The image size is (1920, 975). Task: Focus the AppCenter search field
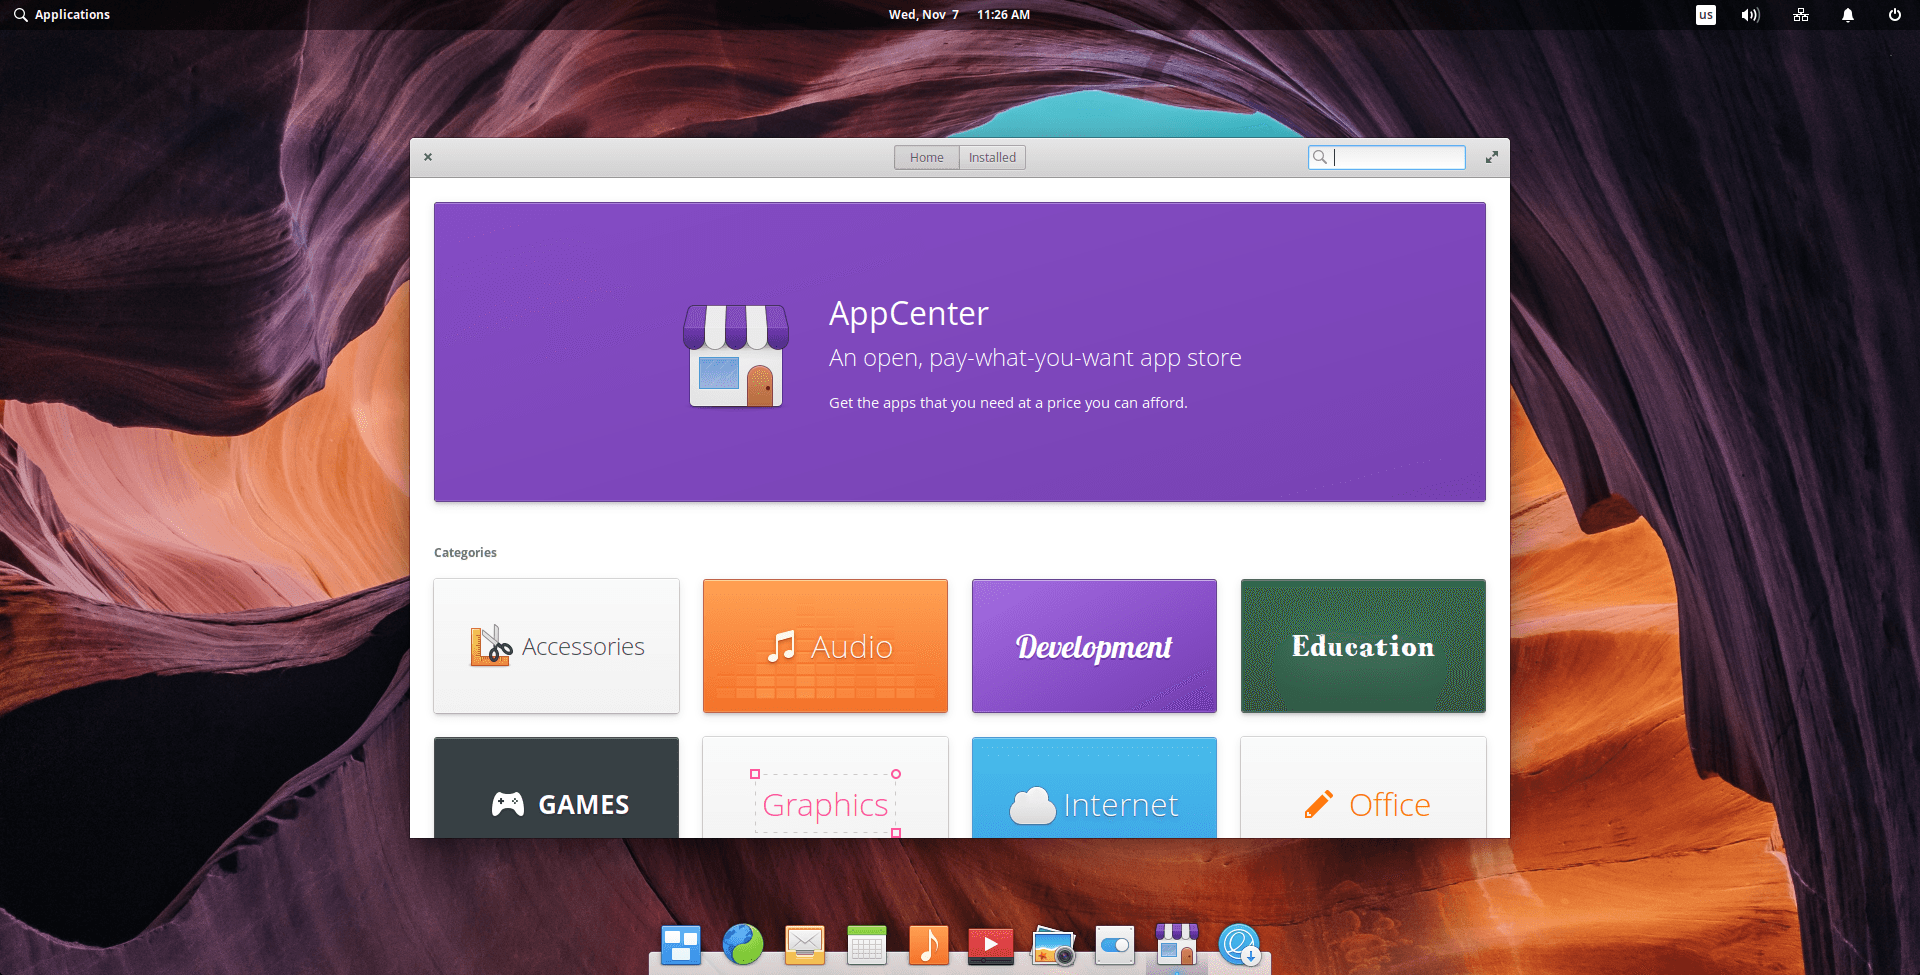[1387, 157]
